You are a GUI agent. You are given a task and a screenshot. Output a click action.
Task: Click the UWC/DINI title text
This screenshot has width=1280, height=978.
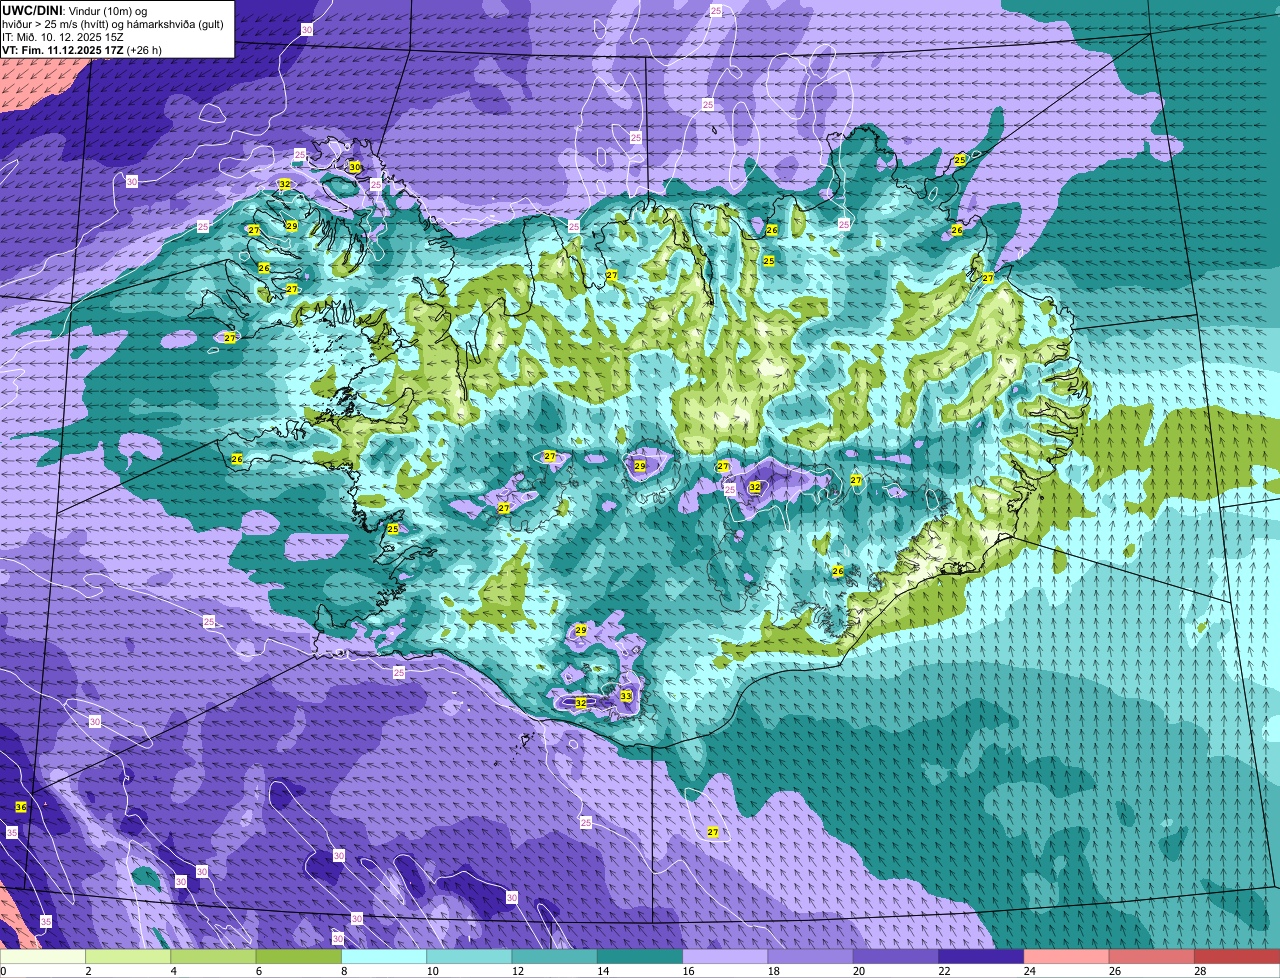(32, 10)
